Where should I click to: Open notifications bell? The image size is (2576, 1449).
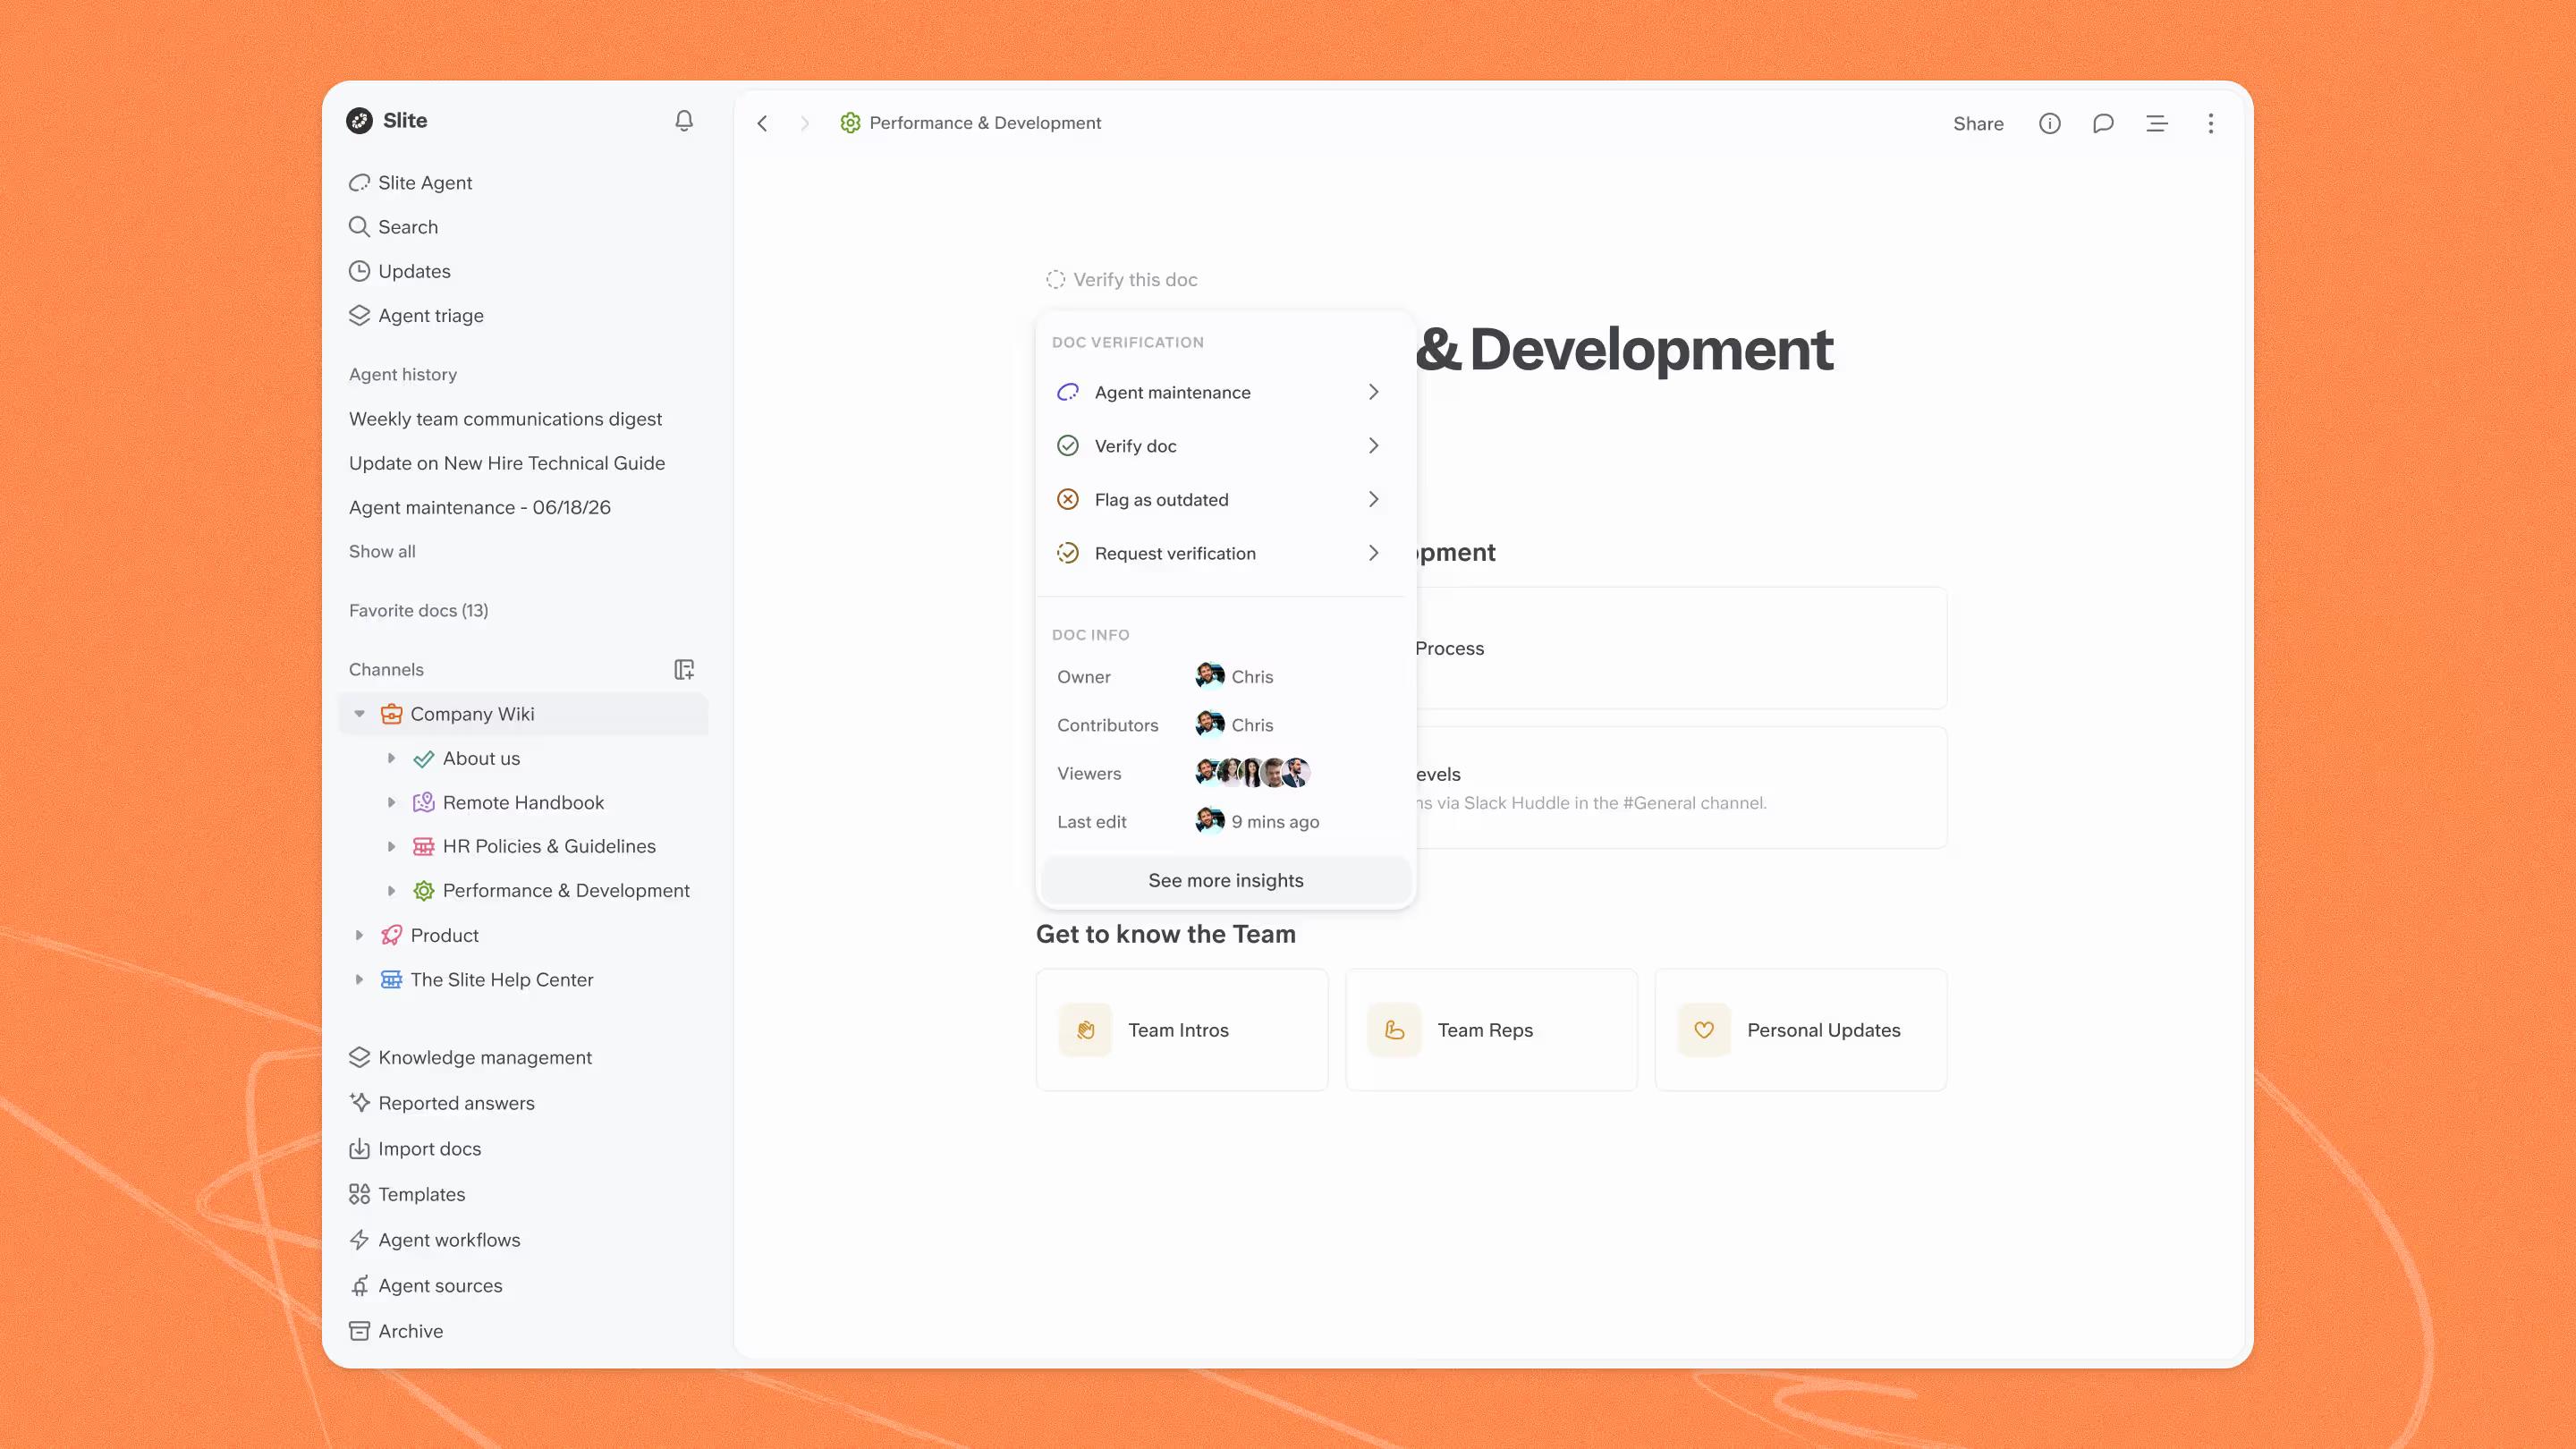pos(684,121)
